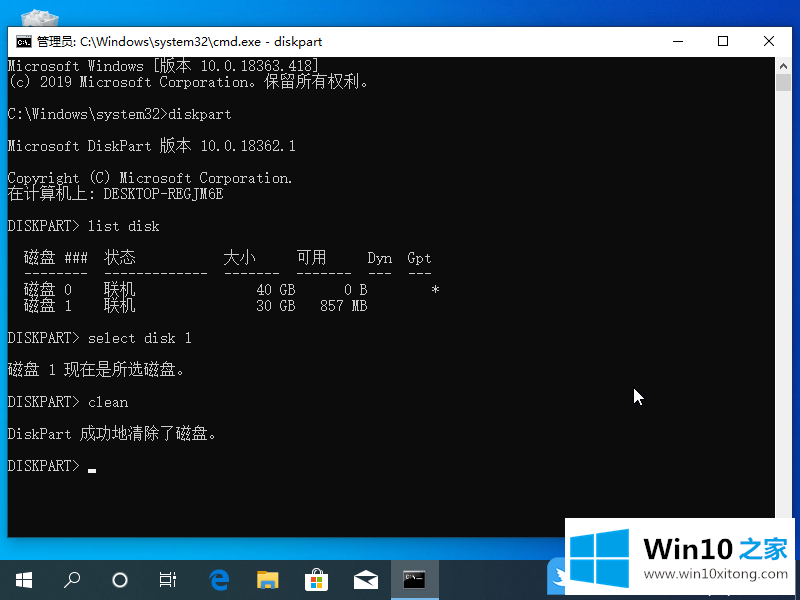Maximize the diskpart command window

click(723, 41)
